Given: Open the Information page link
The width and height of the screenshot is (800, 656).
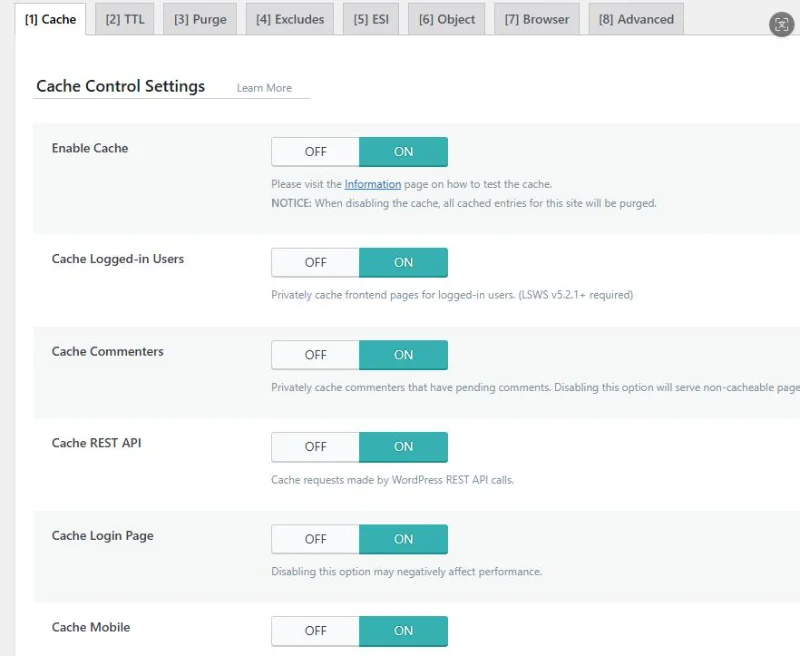Looking at the screenshot, I should pos(373,184).
